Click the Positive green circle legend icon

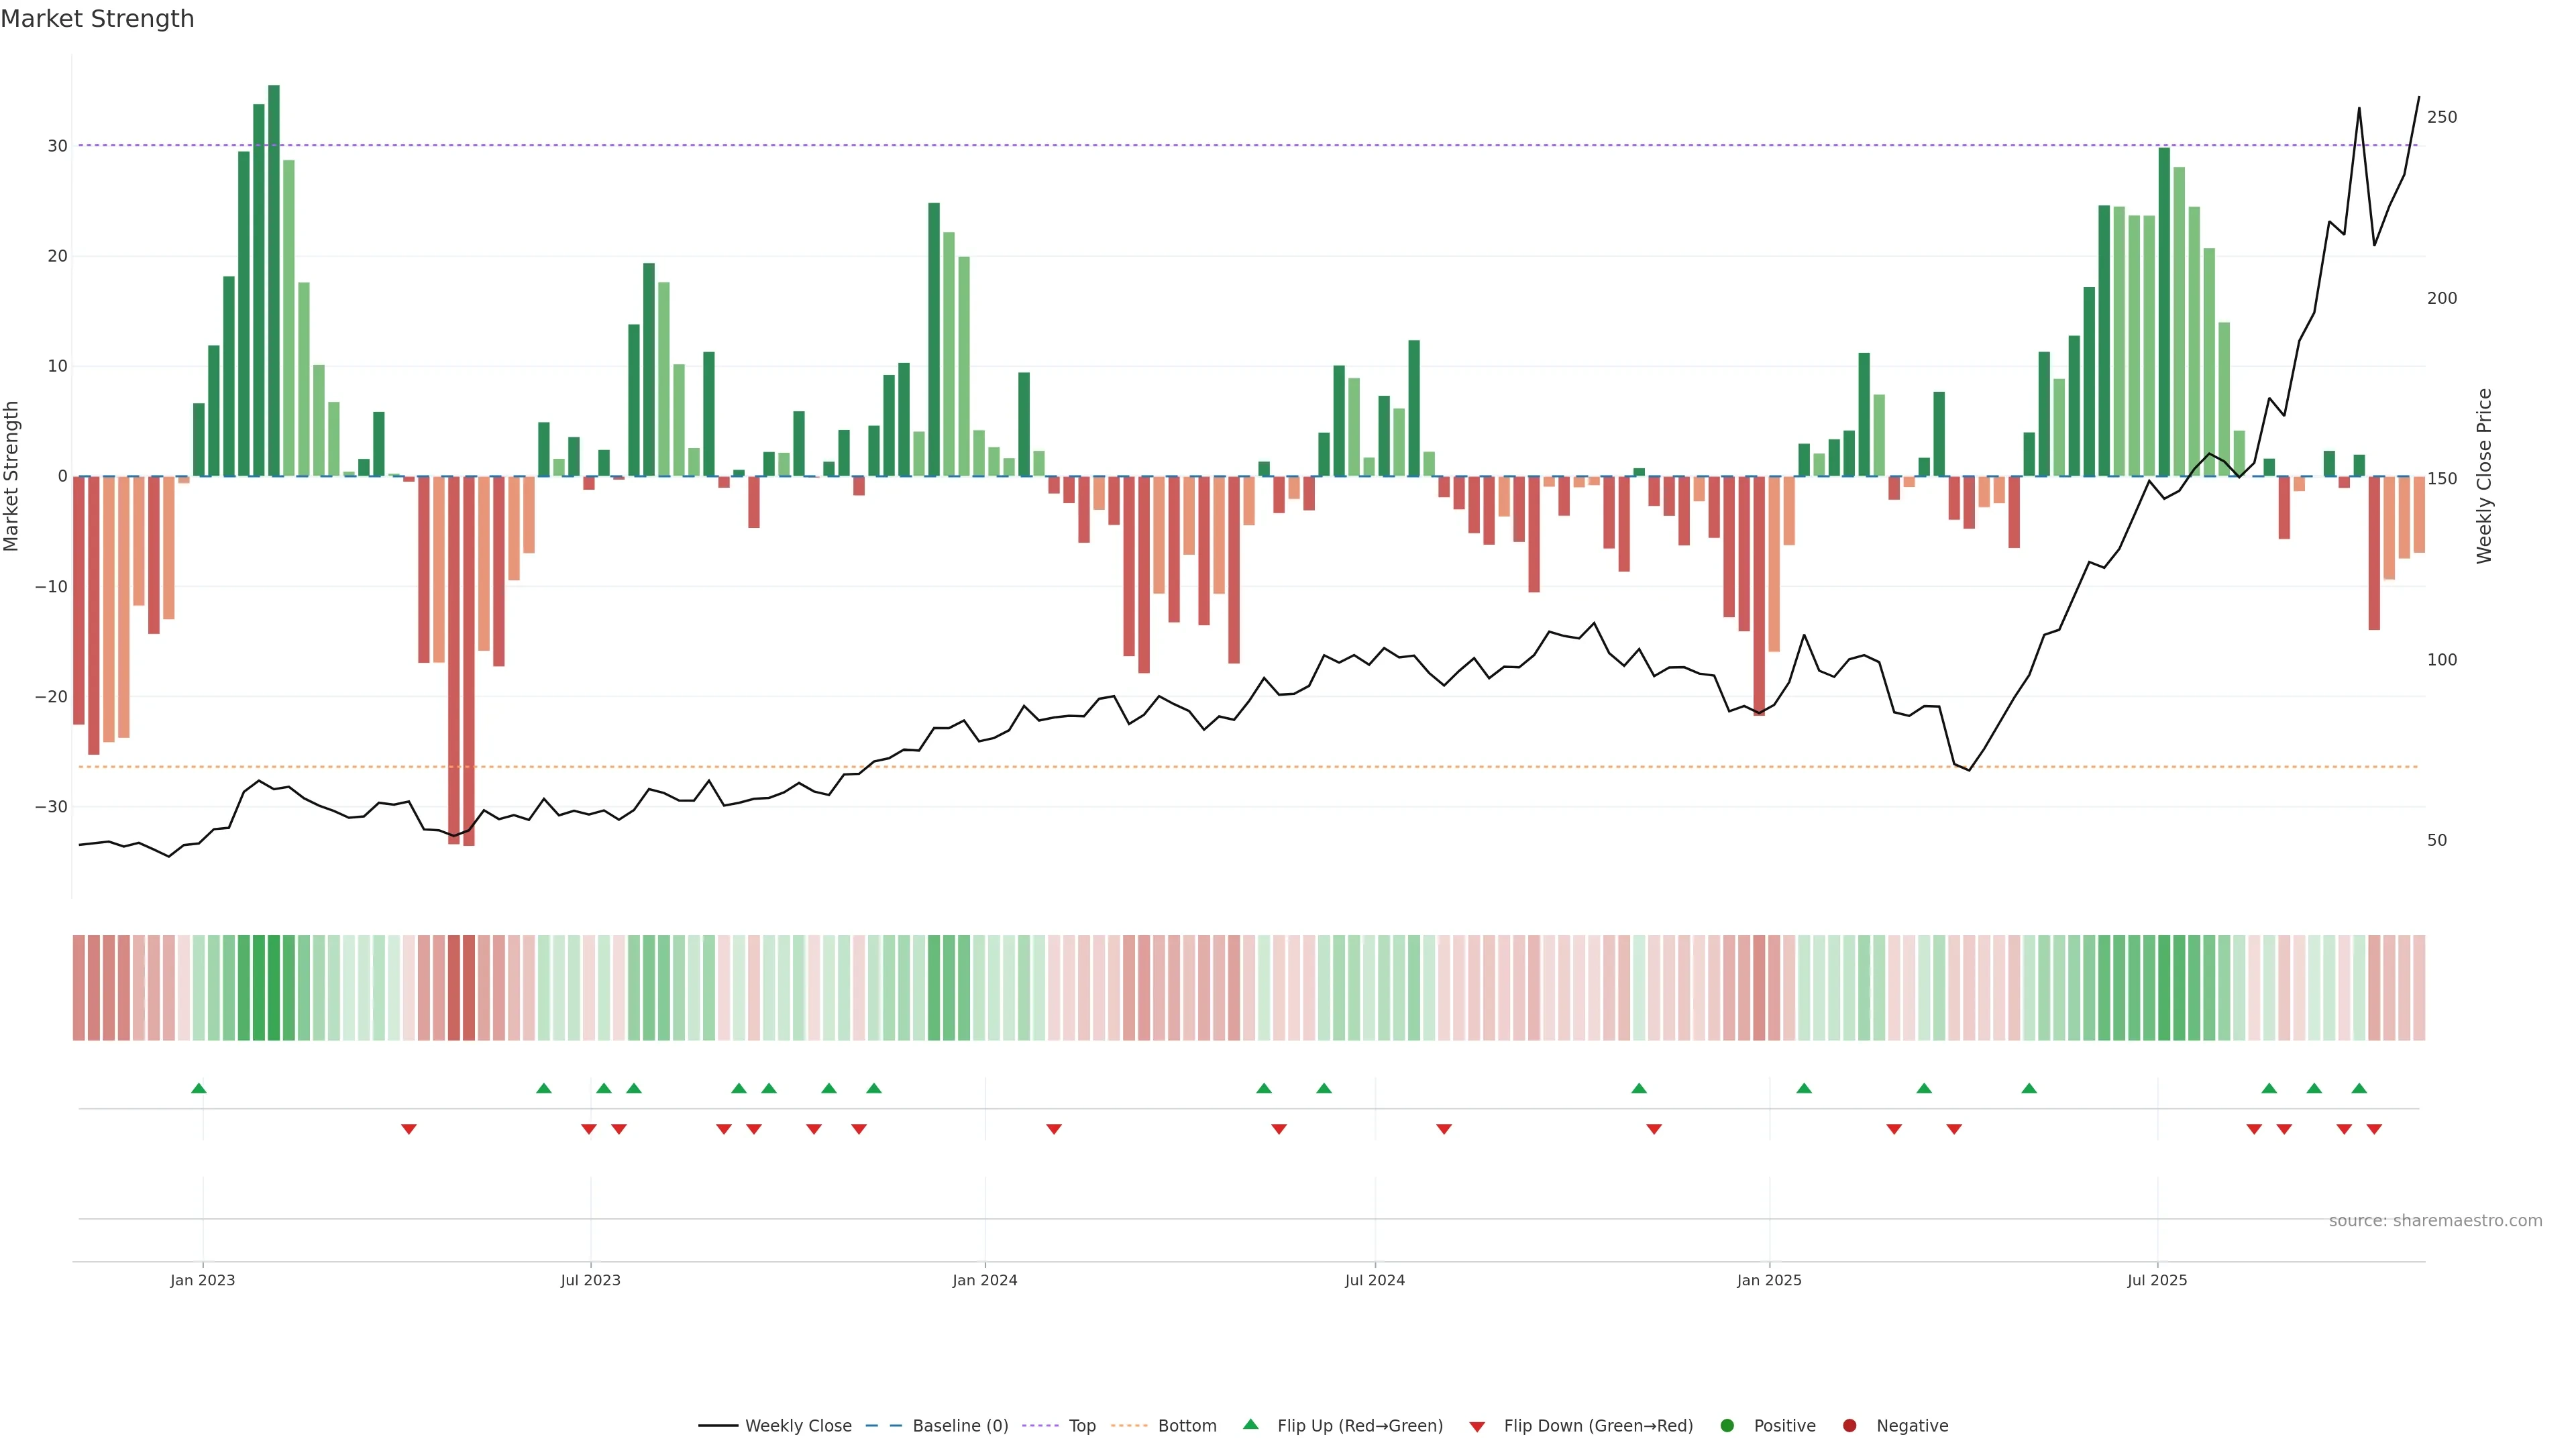1727,1426
